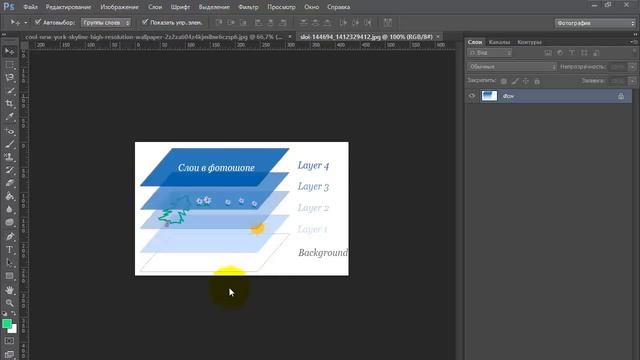
Task: Select the Clone Stamp tool
Action: point(9,157)
